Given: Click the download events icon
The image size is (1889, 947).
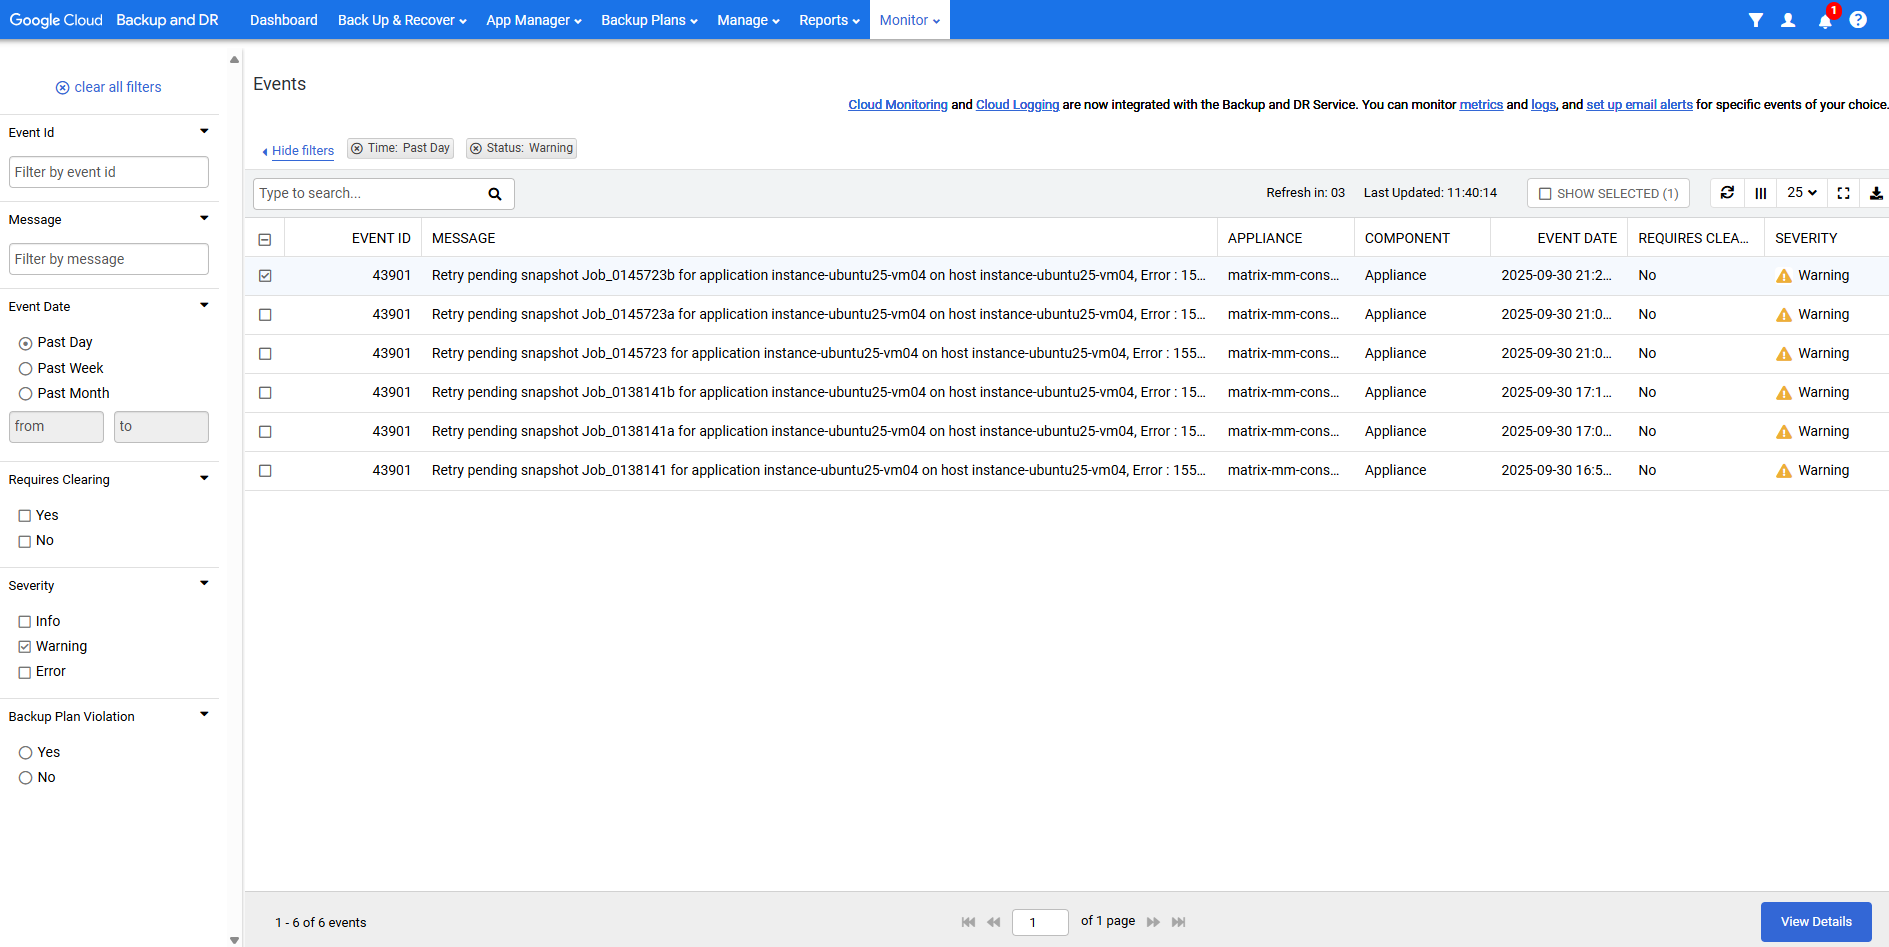Looking at the screenshot, I should (1876, 193).
